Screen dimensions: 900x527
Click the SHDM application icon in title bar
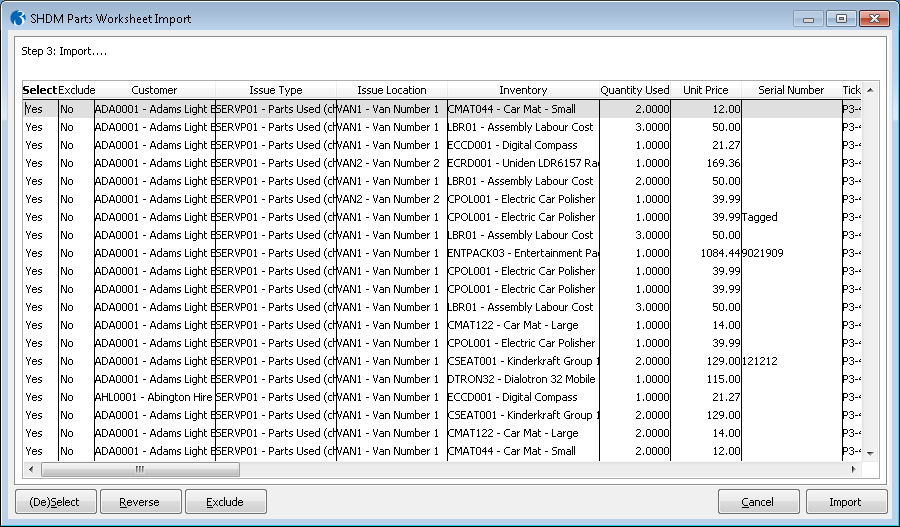(18, 18)
